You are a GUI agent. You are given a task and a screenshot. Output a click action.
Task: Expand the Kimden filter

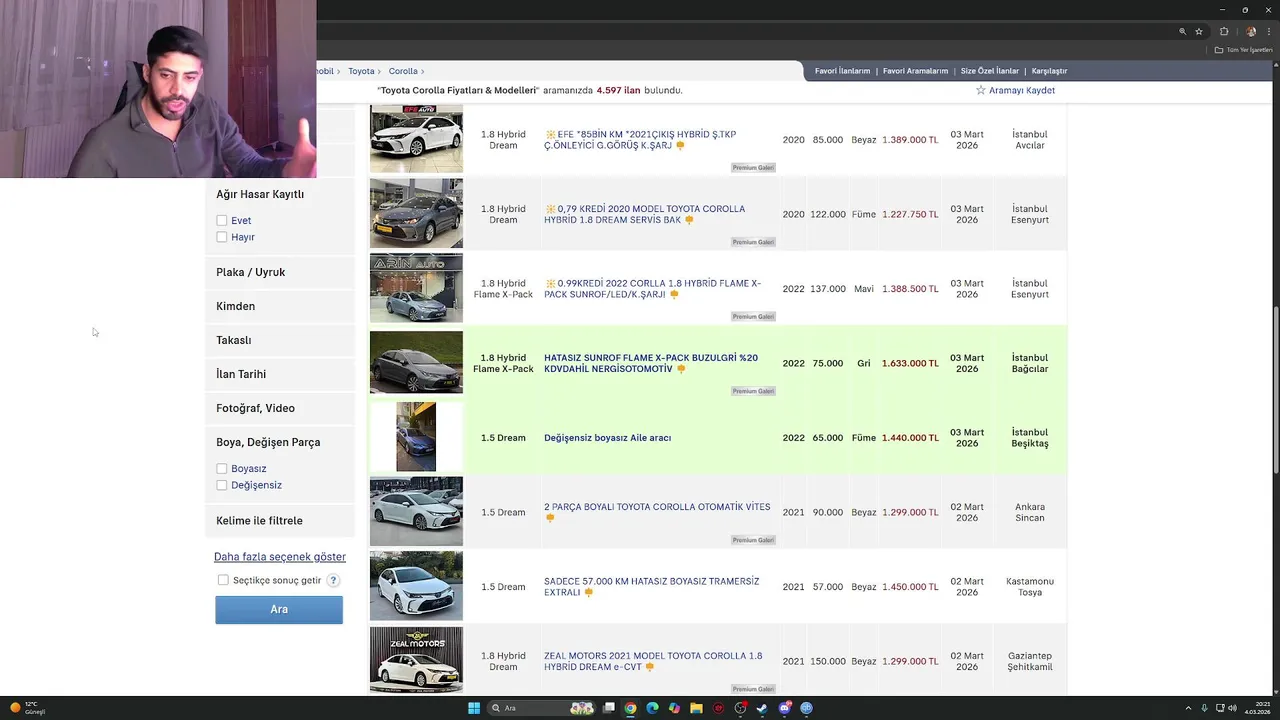tap(280, 306)
